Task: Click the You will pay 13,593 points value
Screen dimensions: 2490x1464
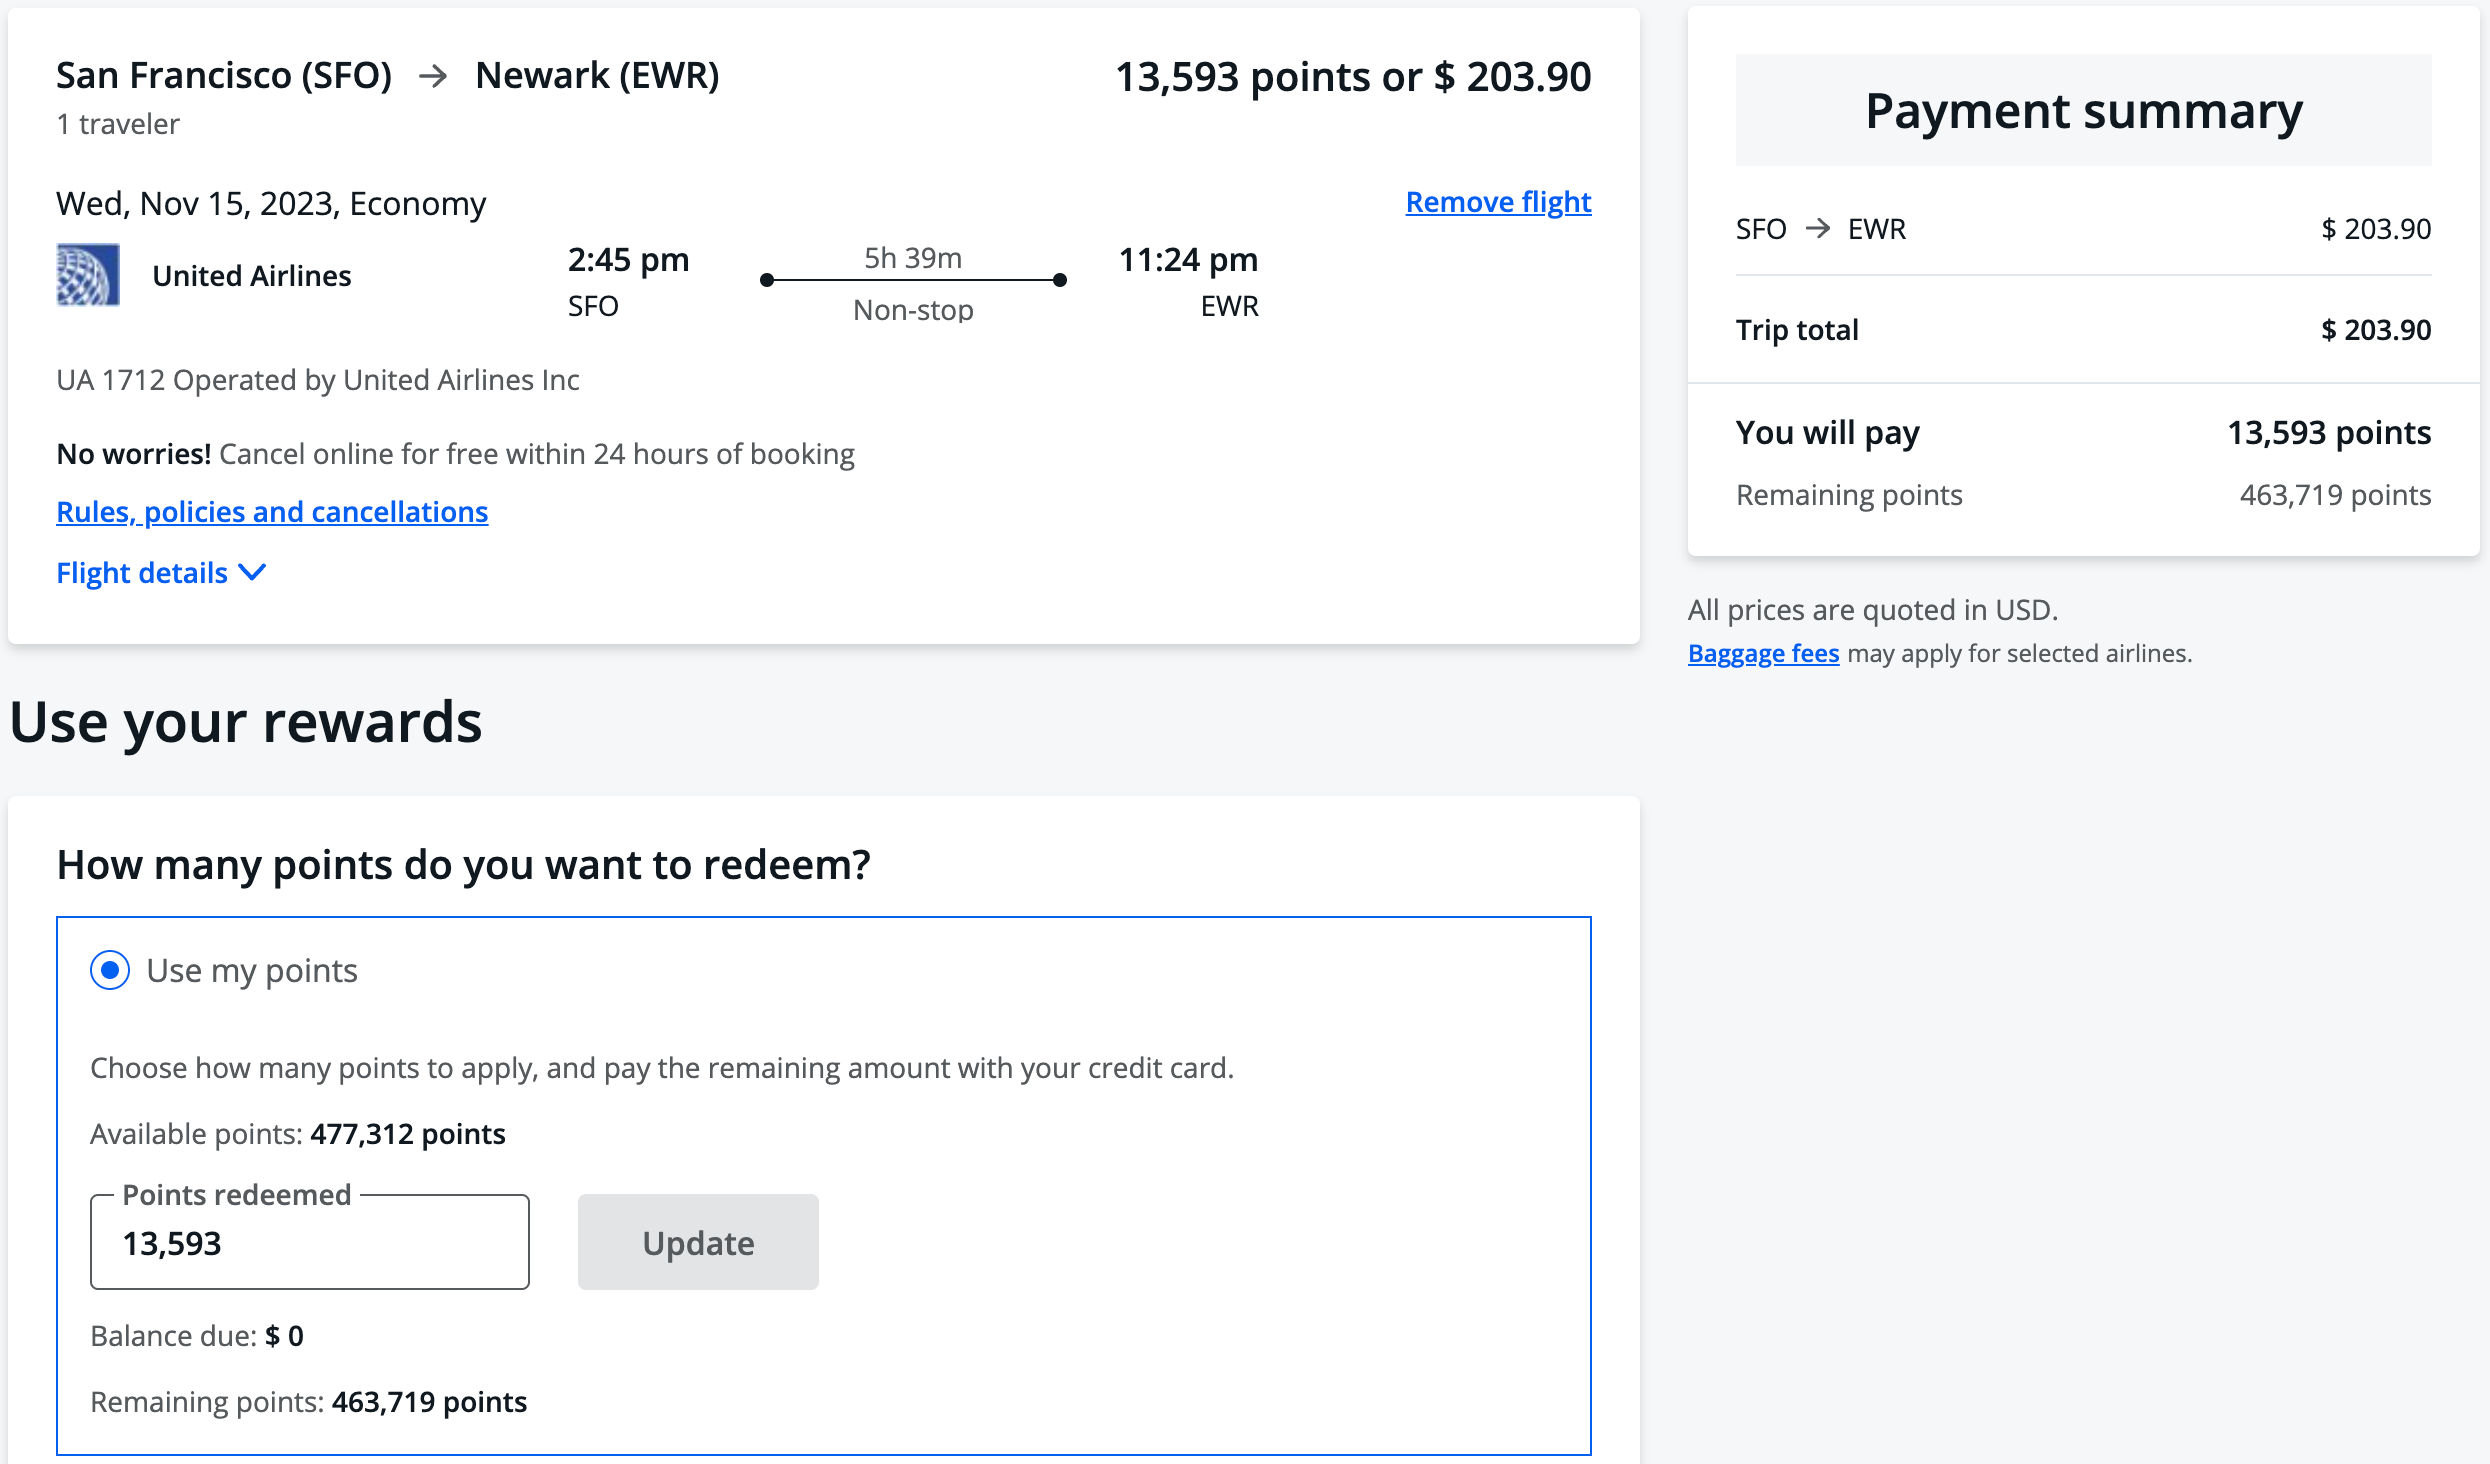Action: 2329,433
